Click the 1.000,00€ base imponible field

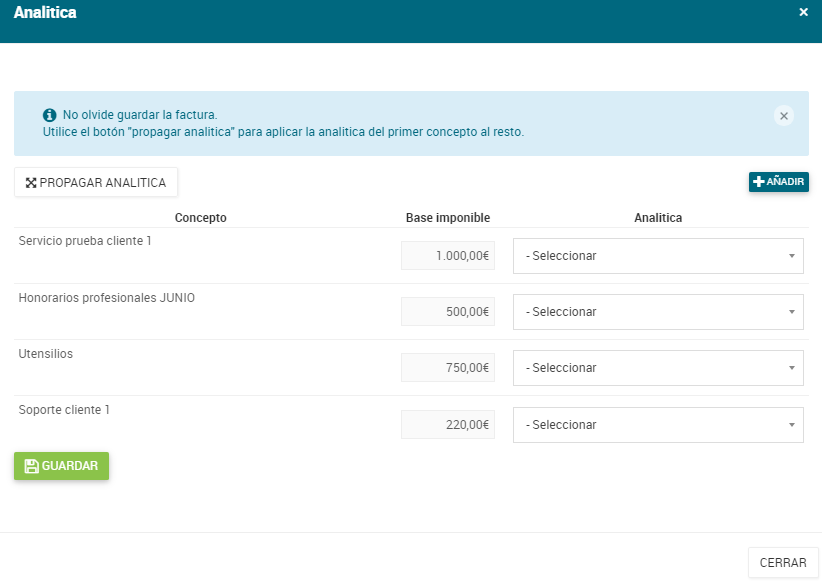point(448,256)
